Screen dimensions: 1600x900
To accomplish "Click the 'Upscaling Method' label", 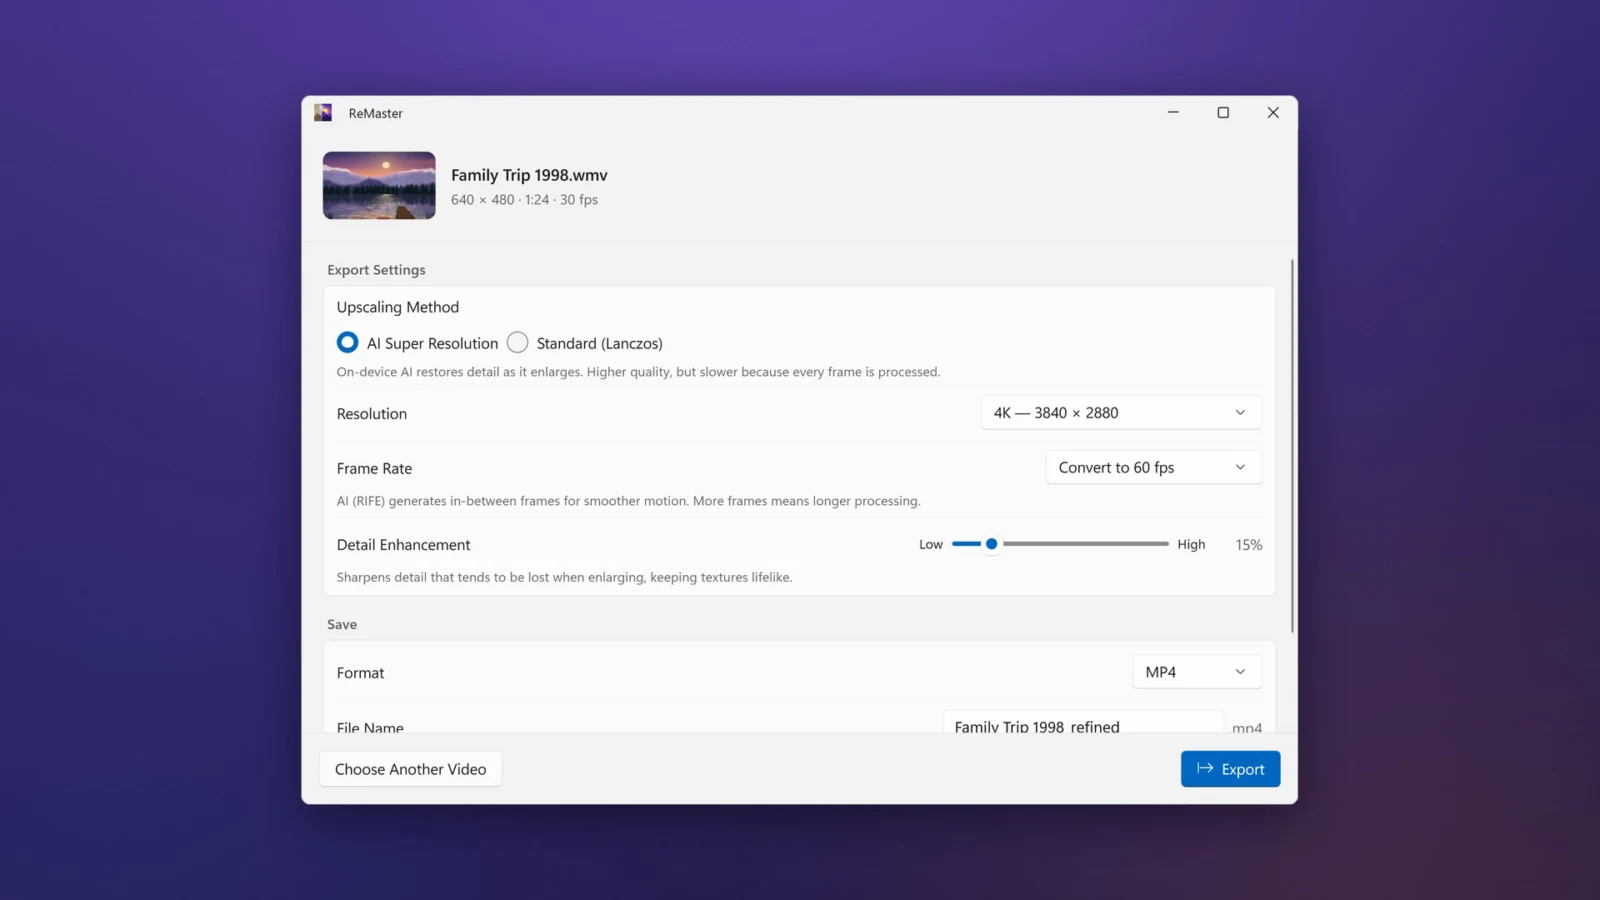I will click(398, 307).
